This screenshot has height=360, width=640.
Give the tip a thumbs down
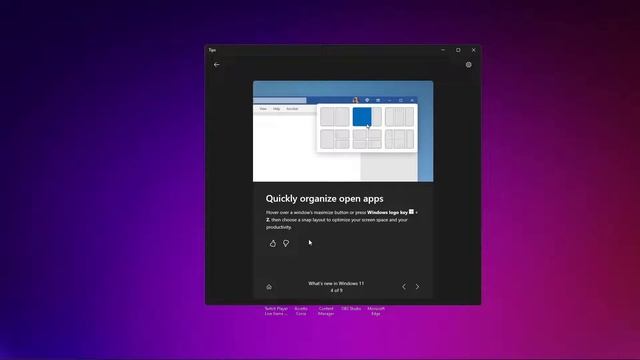(286, 243)
